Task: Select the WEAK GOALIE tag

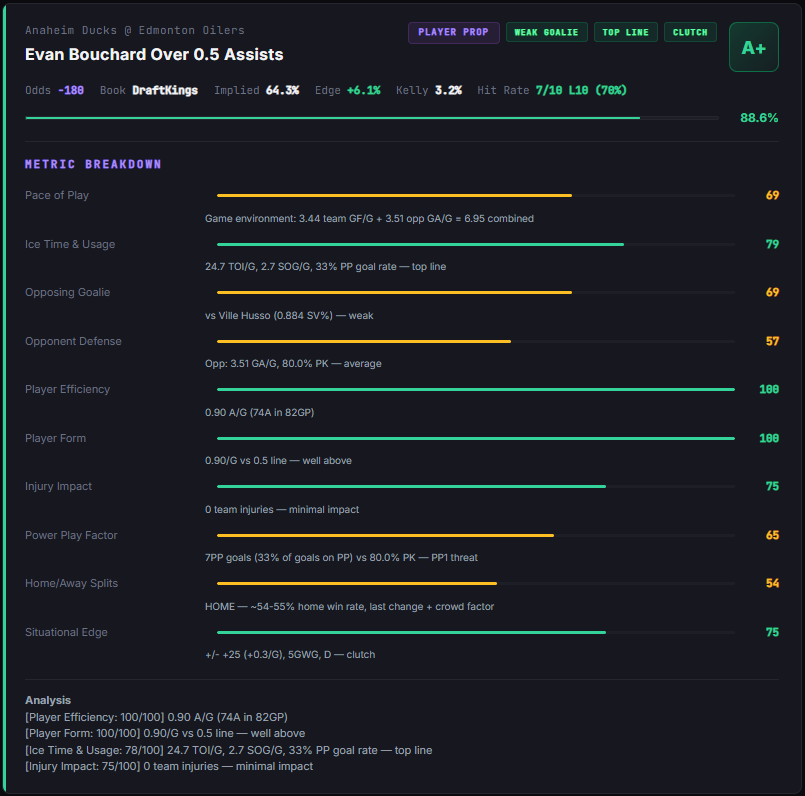Action: point(546,32)
